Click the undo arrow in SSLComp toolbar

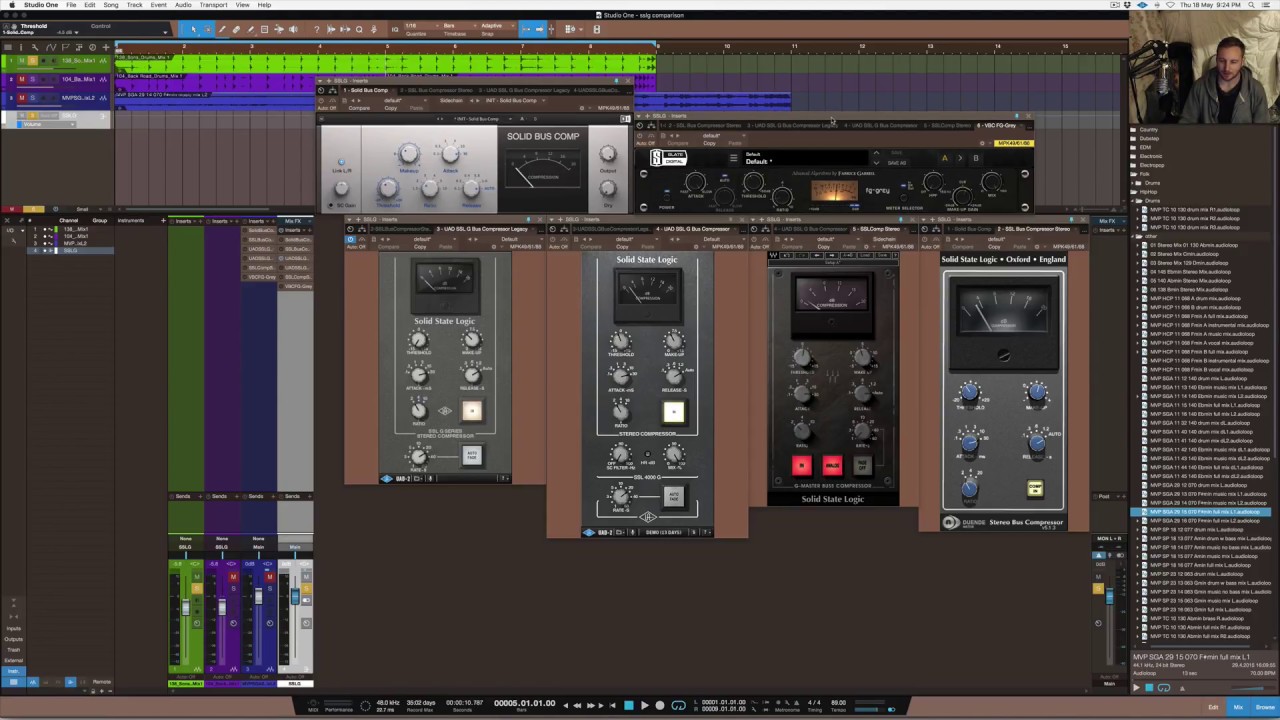pos(787,256)
